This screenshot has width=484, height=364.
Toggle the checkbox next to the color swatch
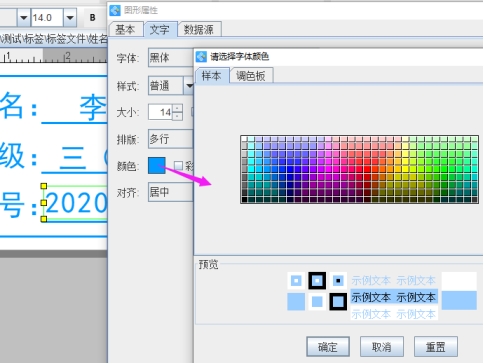pos(179,165)
